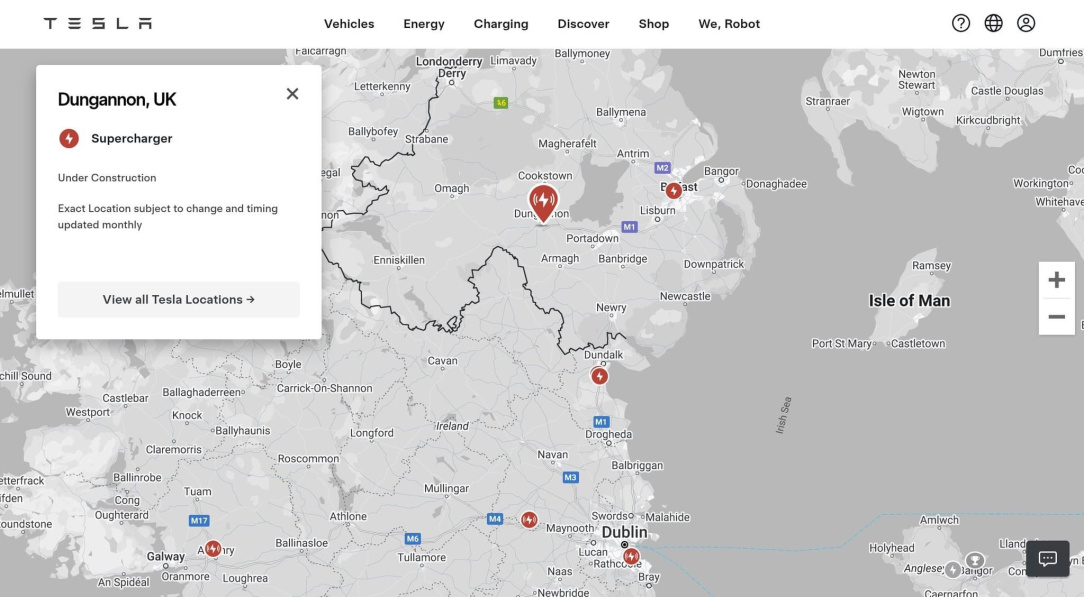The width and height of the screenshot is (1084, 597).
Task: Click the Dublin city label
Action: pyautogui.click(x=624, y=532)
